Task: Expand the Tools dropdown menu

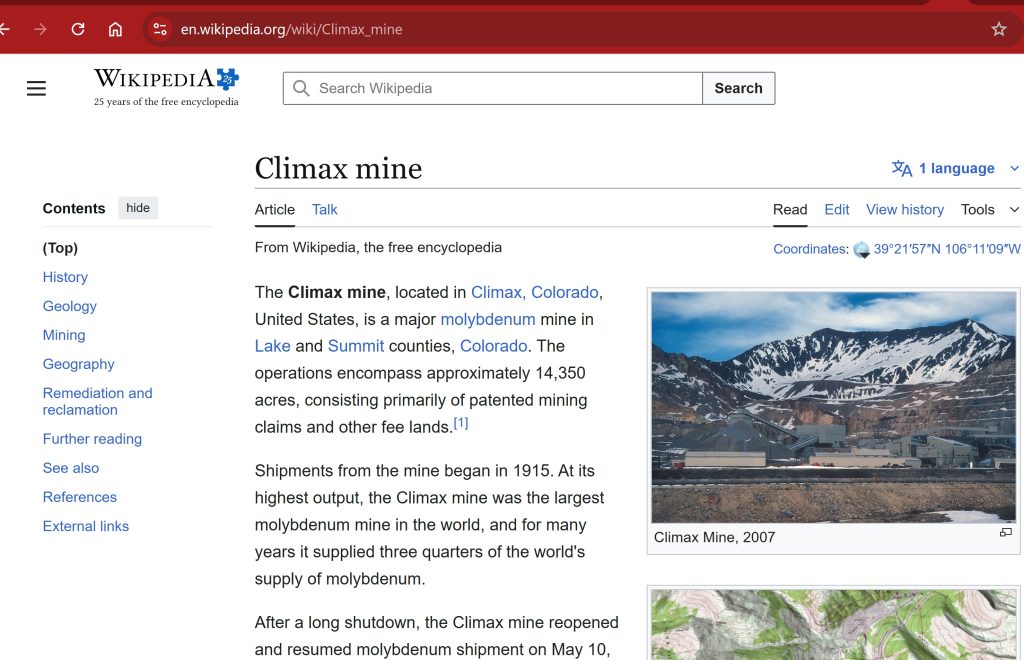Action: [990, 209]
